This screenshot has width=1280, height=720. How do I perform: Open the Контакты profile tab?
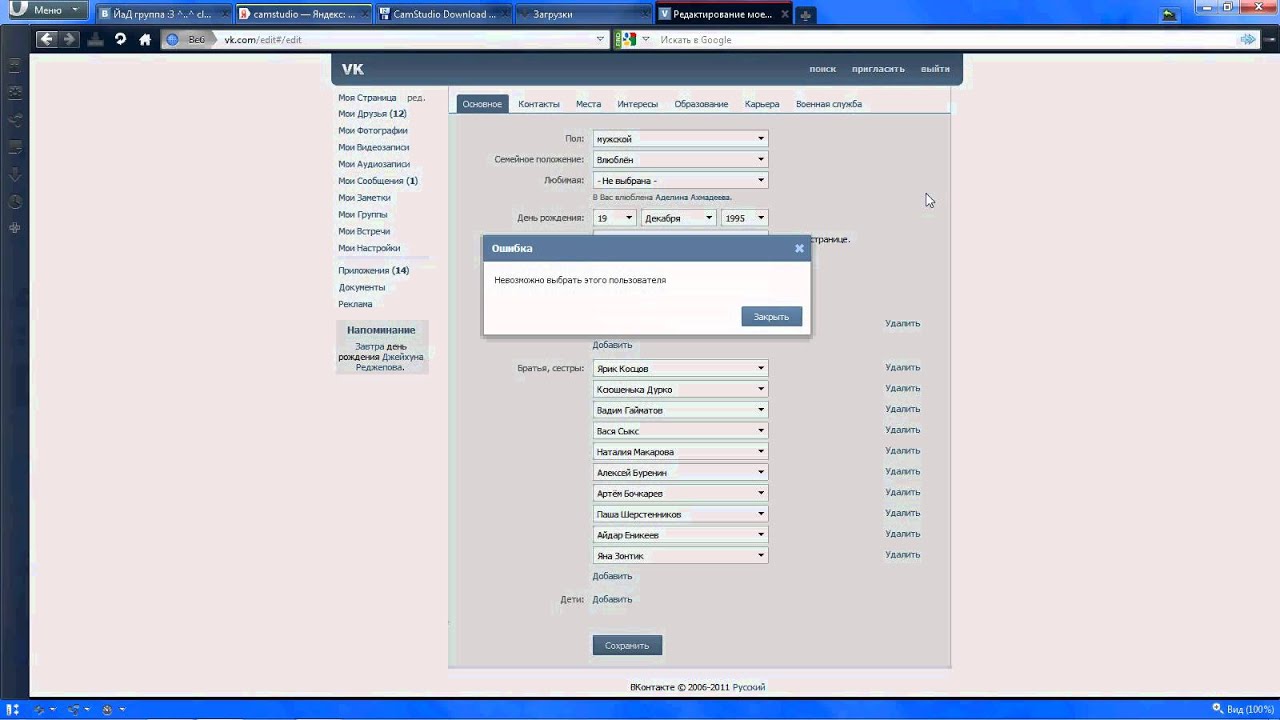coord(539,104)
